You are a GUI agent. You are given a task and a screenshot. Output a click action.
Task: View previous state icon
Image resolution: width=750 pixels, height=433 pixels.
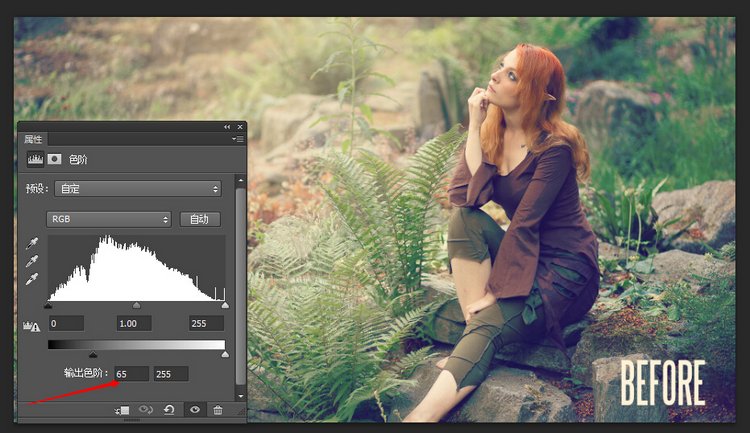(145, 410)
